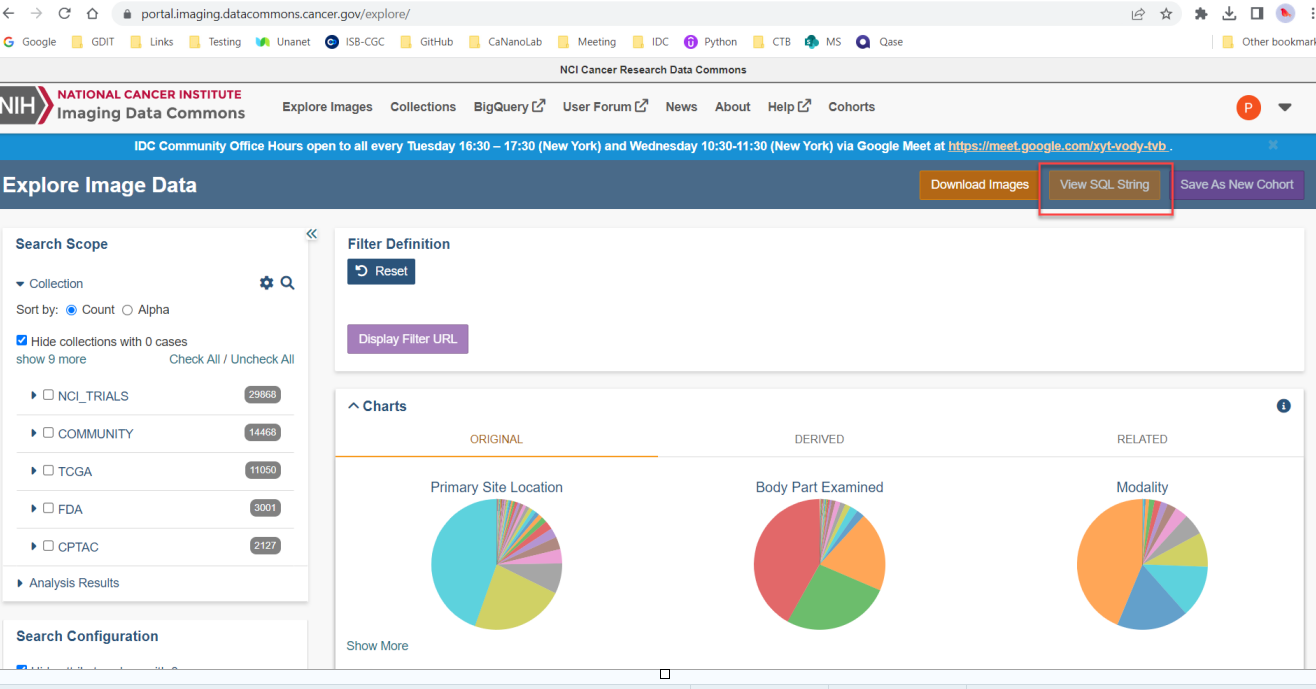Open the Search Scope settings gear icon
Image resolution: width=1316 pixels, height=689 pixels.
coord(266,283)
